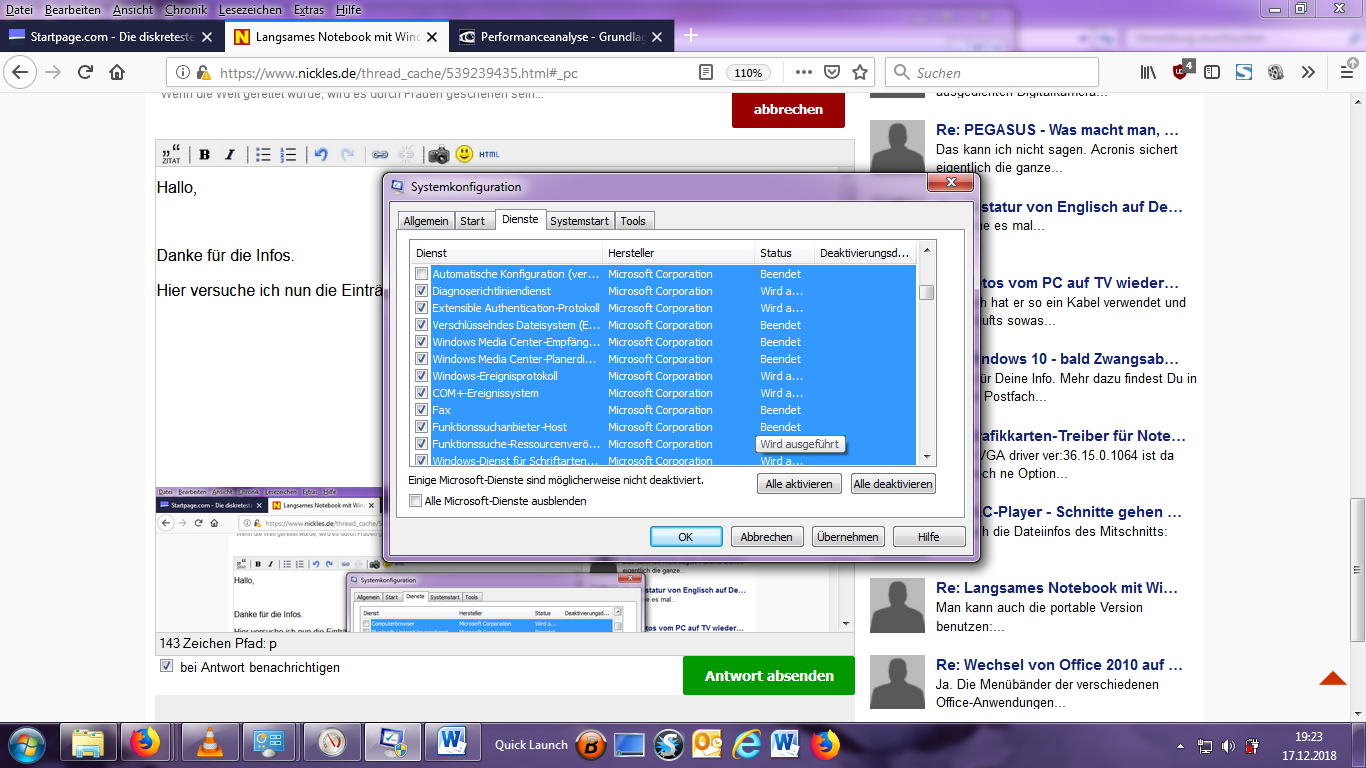The image size is (1366, 768).
Task: Show hidden system tray icons arrow
Action: (1181, 746)
